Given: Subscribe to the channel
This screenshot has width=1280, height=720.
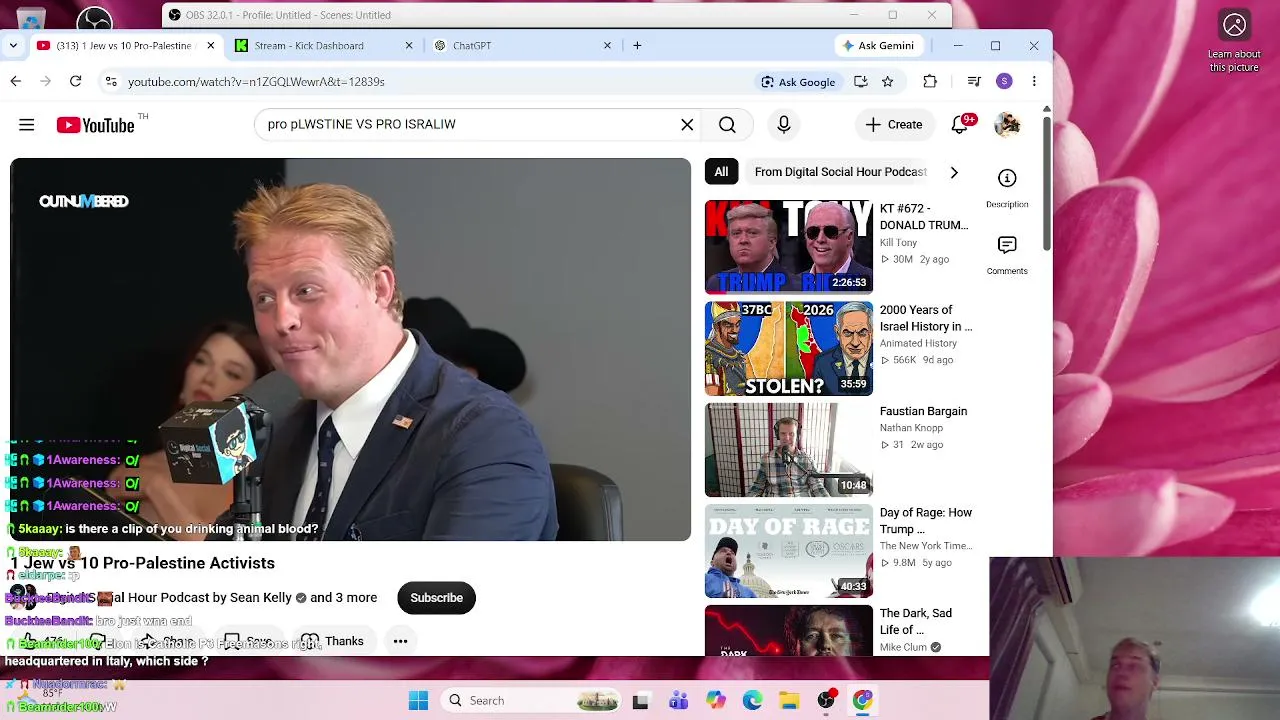Looking at the screenshot, I should coord(436,598).
